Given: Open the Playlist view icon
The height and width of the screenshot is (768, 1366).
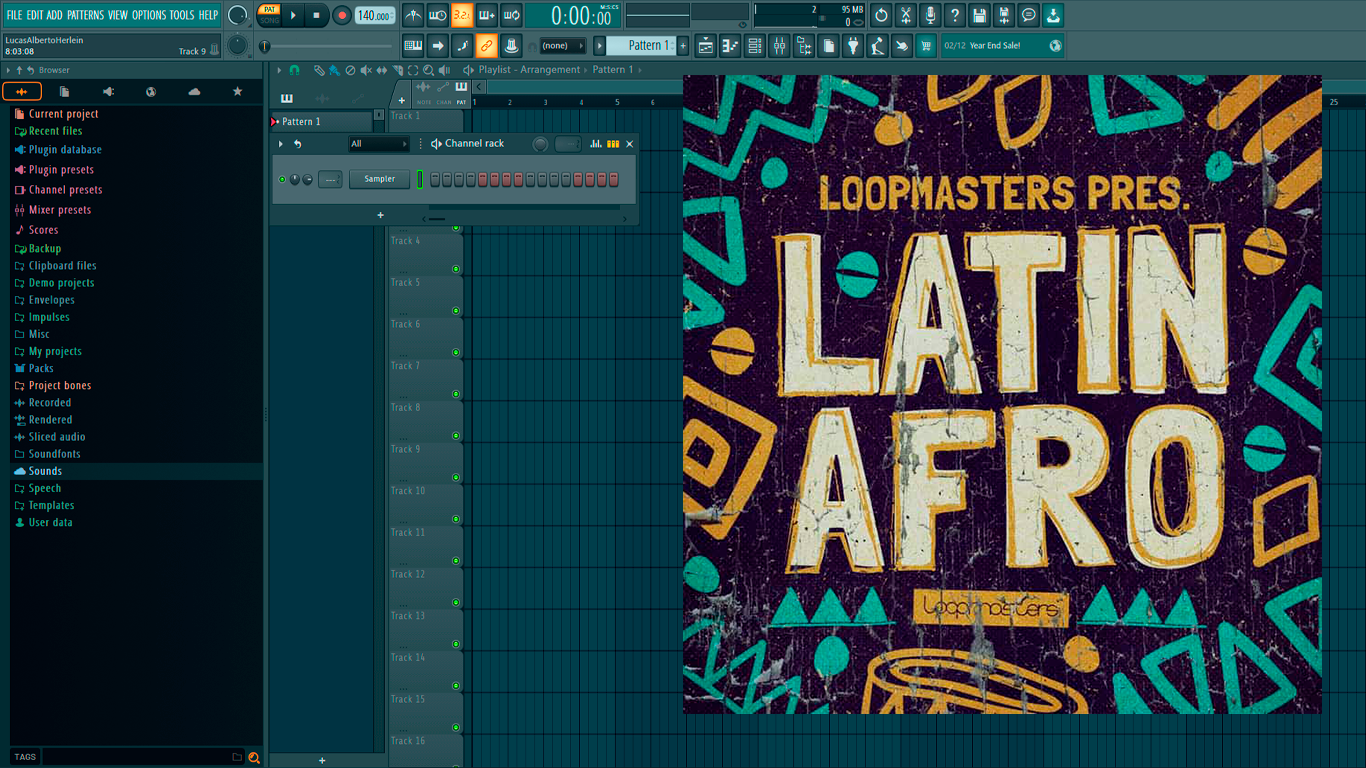Looking at the screenshot, I should pyautogui.click(x=706, y=45).
